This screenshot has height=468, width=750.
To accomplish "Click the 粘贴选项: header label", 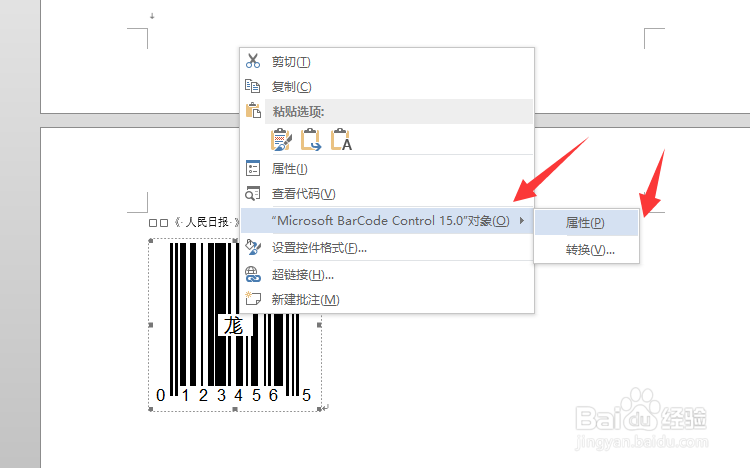I will (298, 112).
